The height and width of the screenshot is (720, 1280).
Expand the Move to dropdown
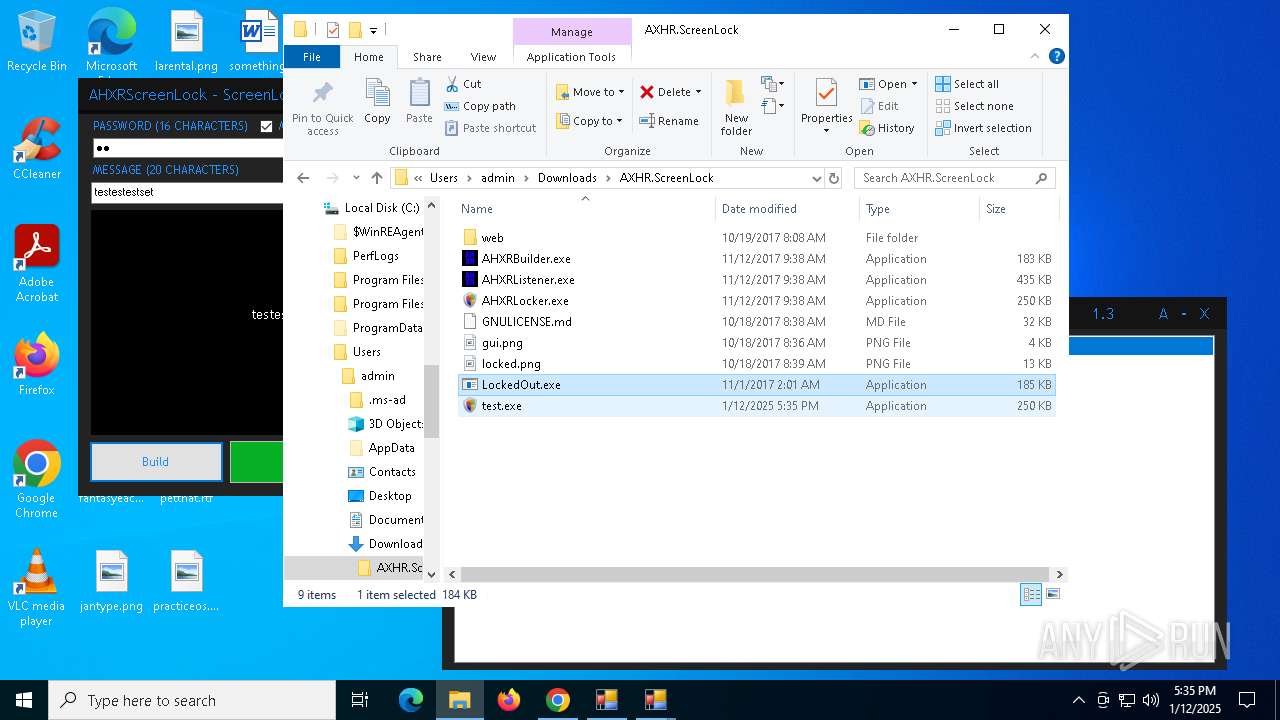(620, 92)
